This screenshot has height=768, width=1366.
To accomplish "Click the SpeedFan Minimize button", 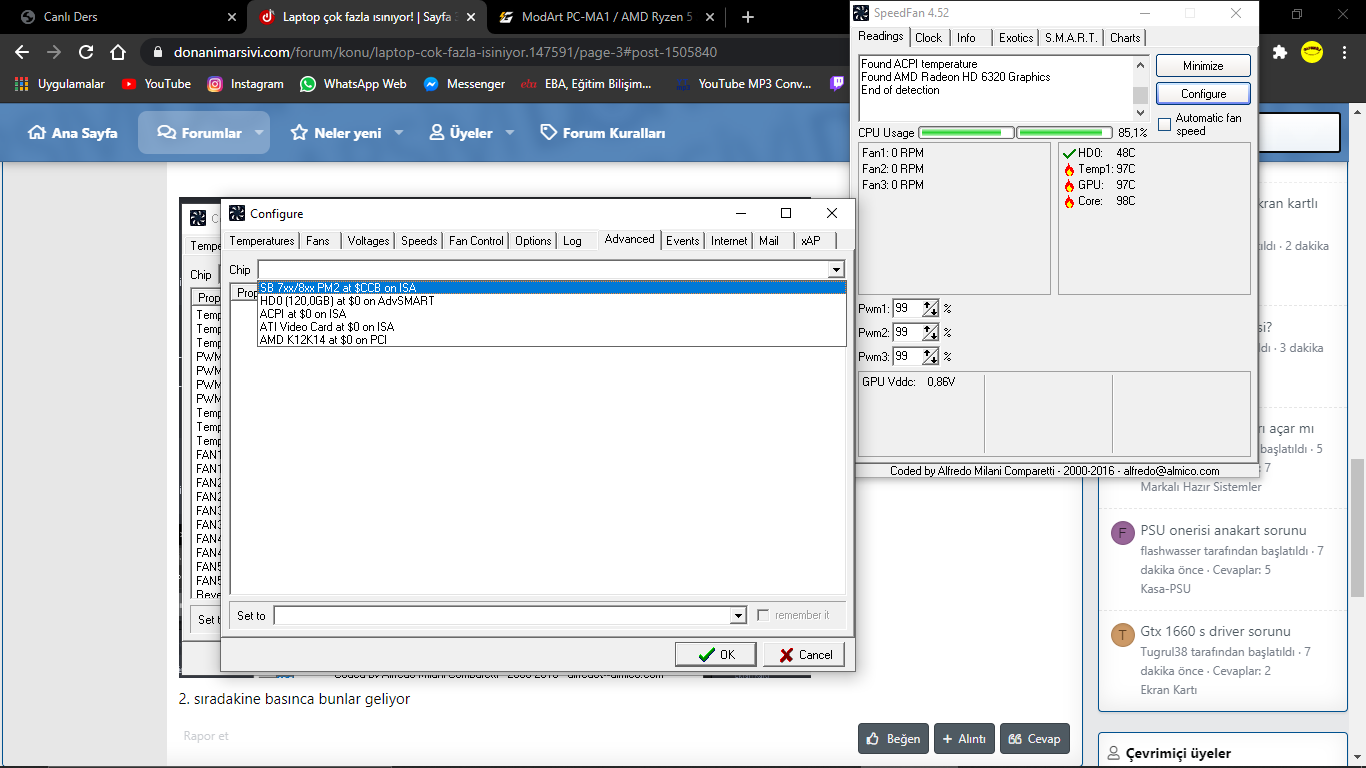I will [x=1203, y=66].
